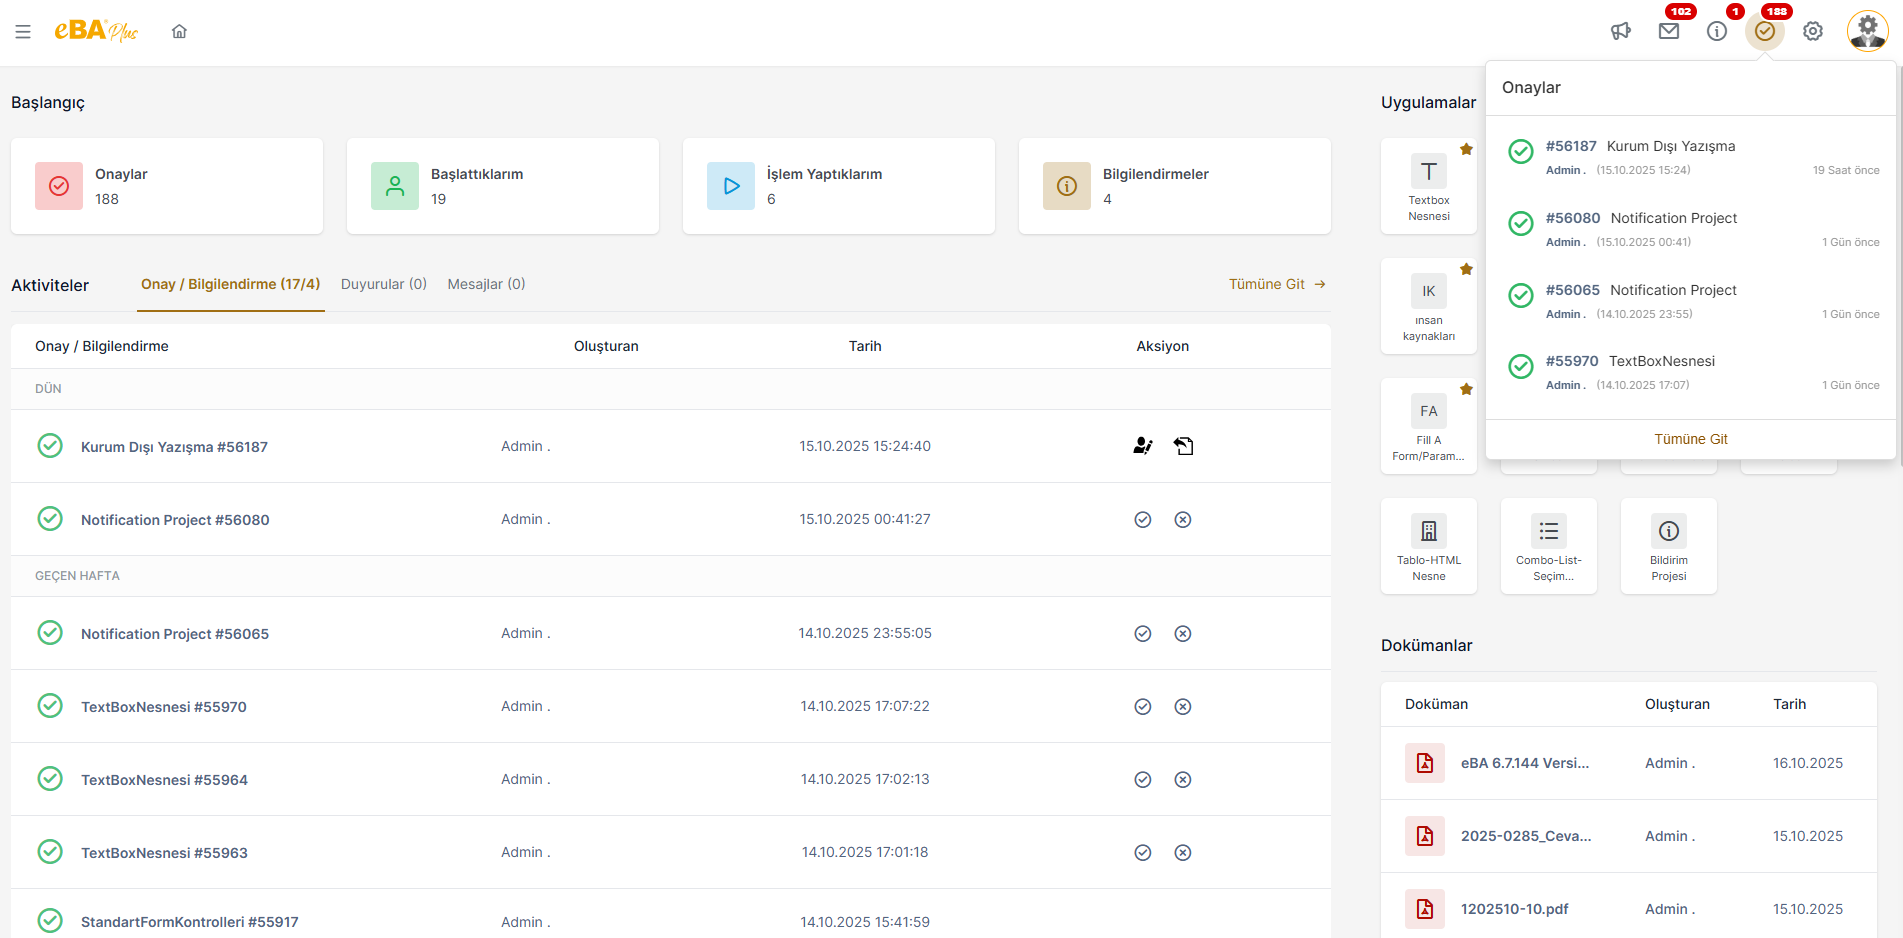Screen dimensions: 1903x938
Task: Reject TextBoxNesnesi #55970 with X icon
Action: [x=1183, y=707]
